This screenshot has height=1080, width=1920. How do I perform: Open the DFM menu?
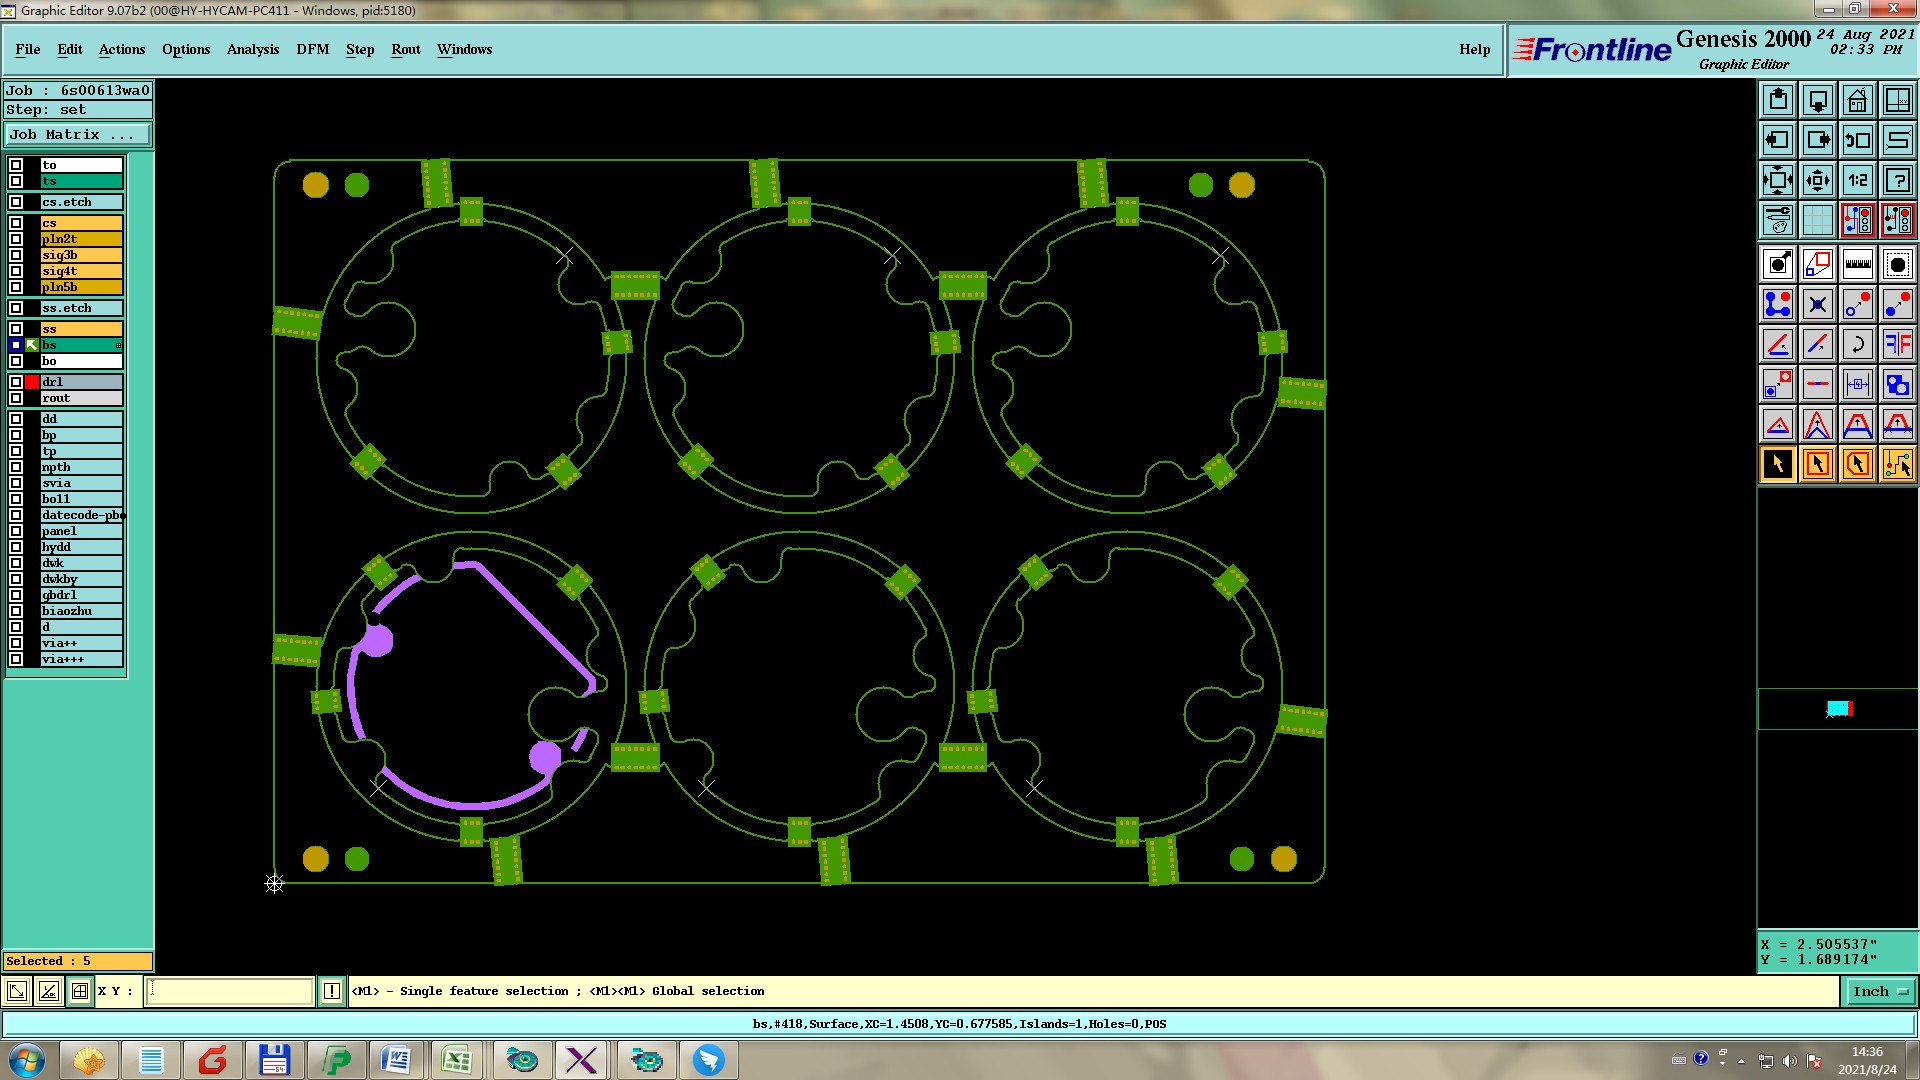coord(312,49)
